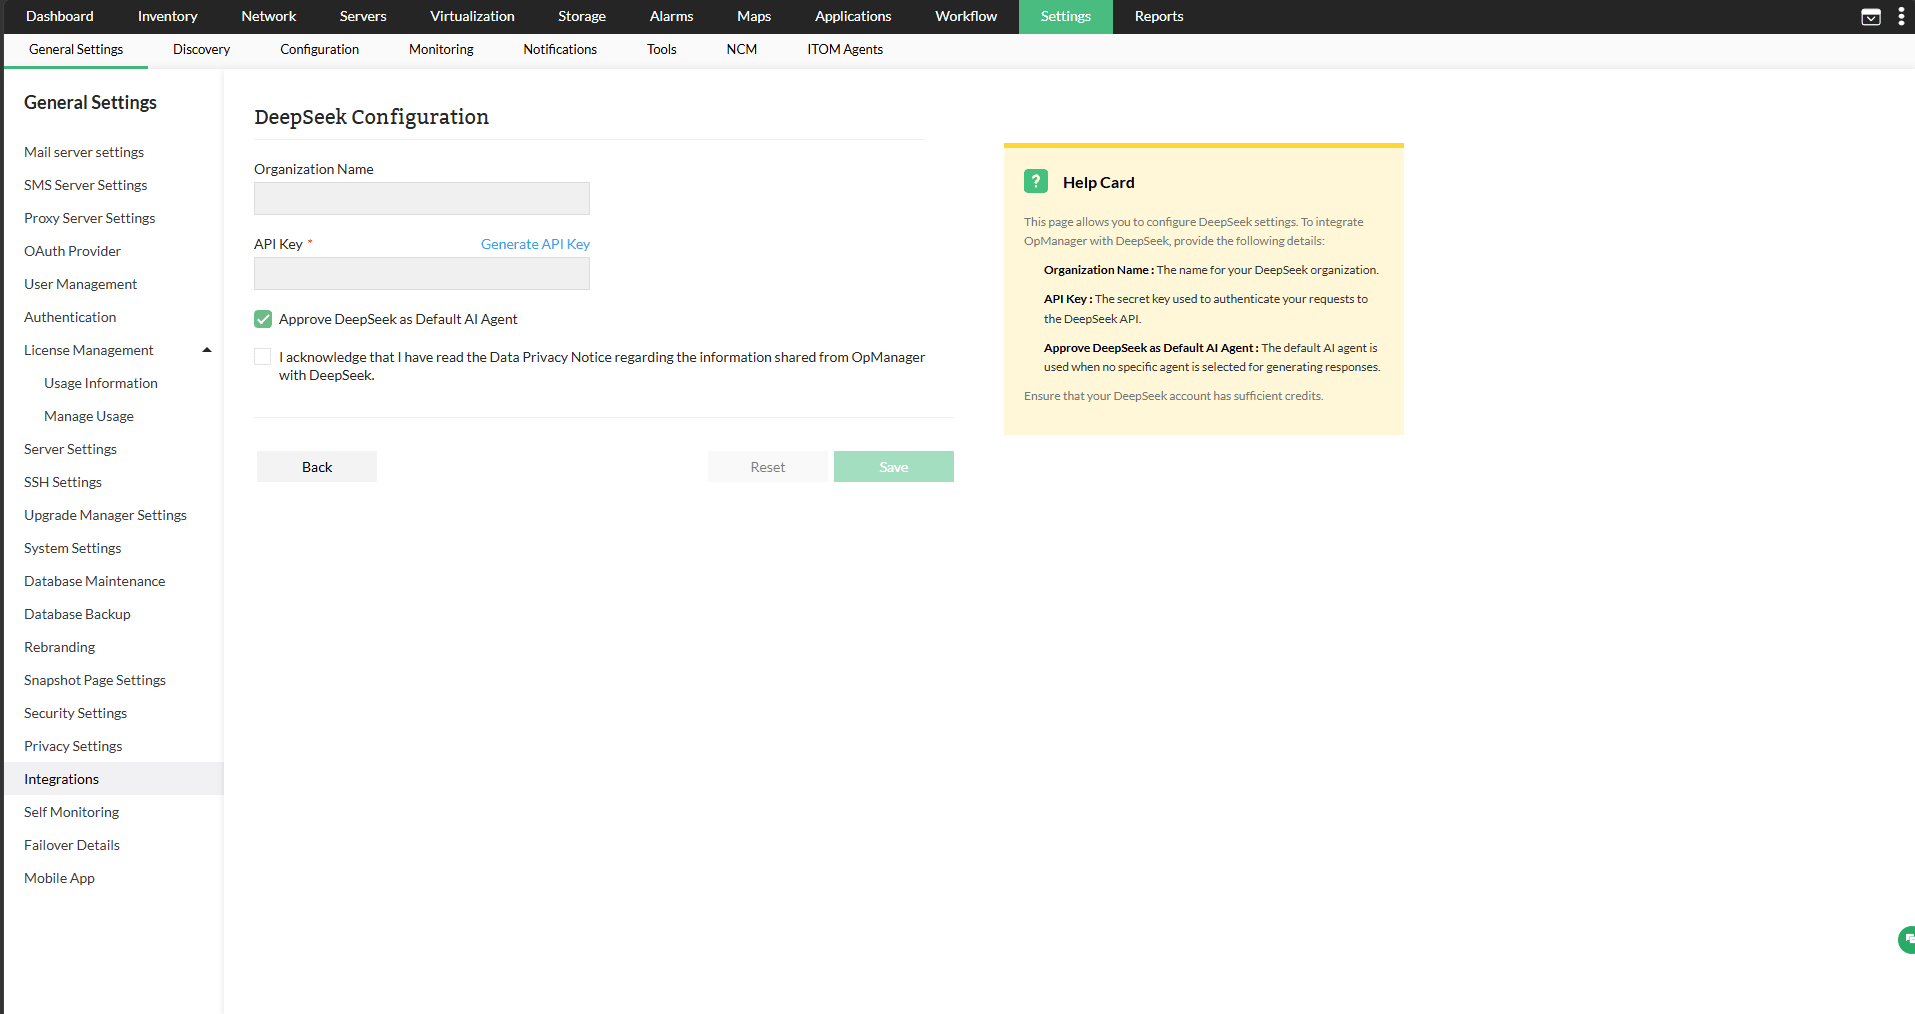Open Database Maintenance
The height and width of the screenshot is (1014, 1915).
[x=94, y=581]
